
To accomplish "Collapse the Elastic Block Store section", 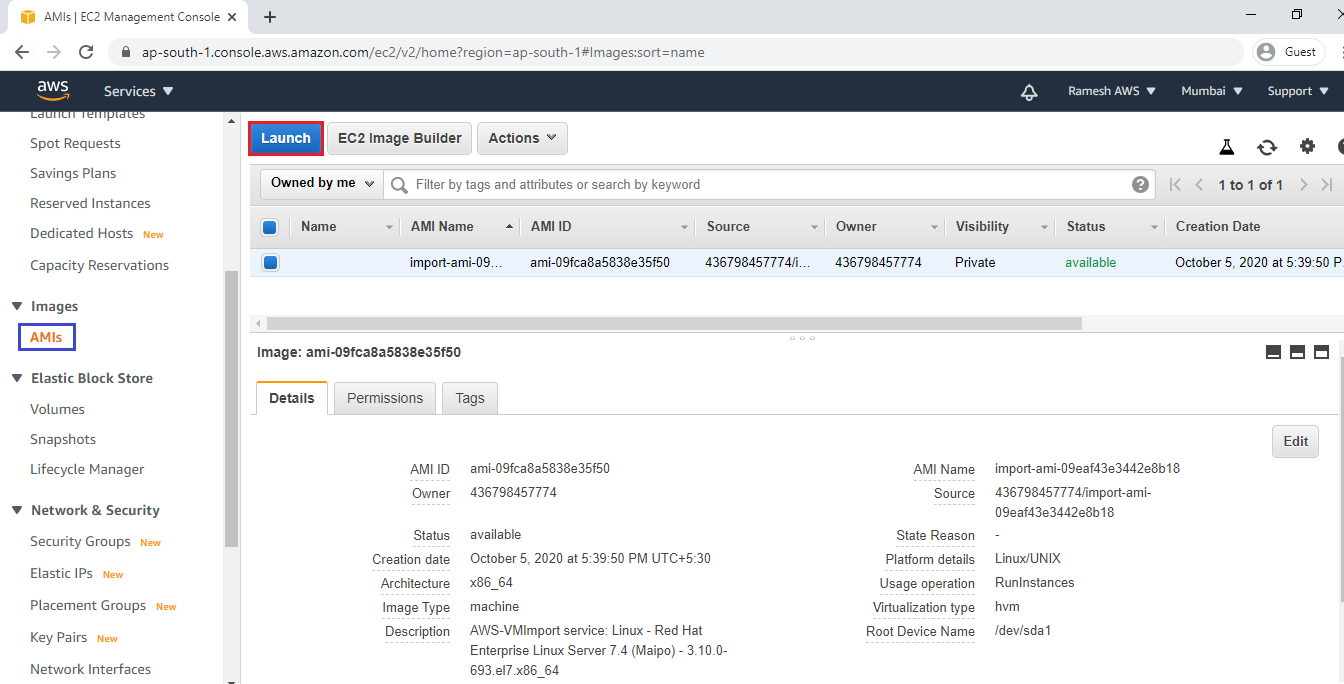I will pyautogui.click(x=17, y=378).
